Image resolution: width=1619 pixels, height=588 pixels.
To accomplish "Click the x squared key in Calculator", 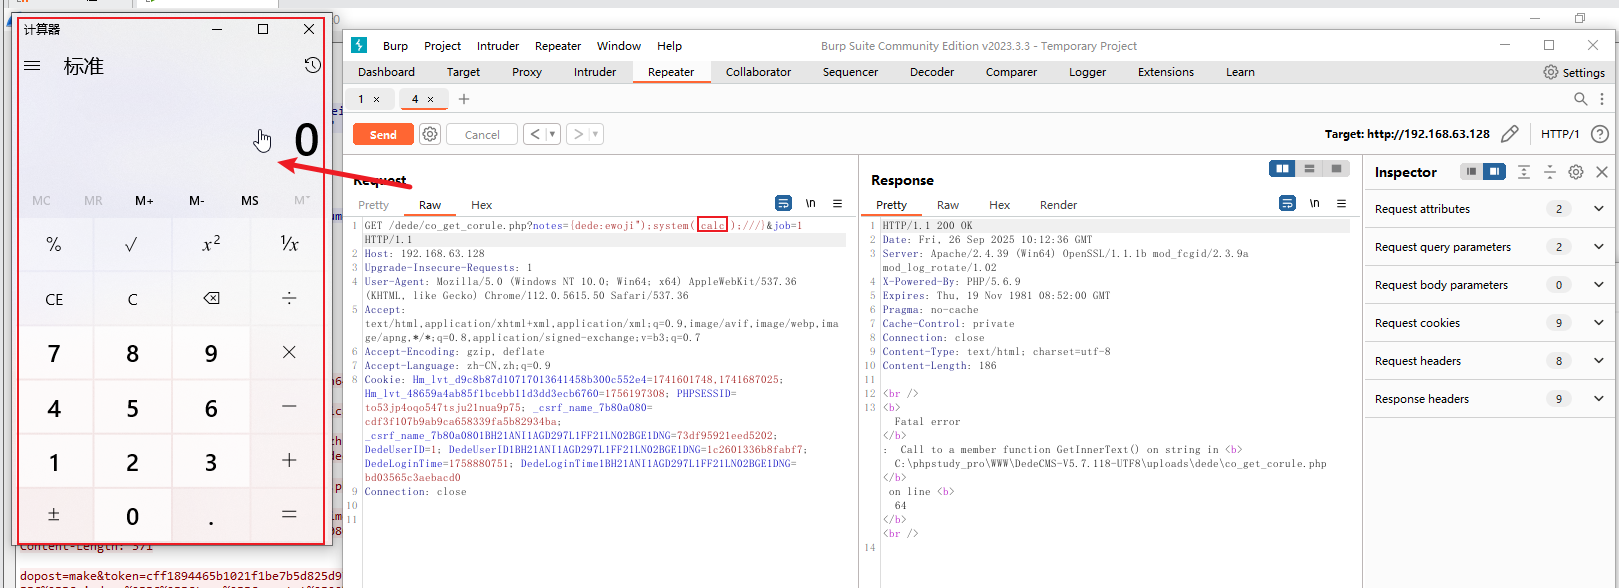I will click(211, 244).
